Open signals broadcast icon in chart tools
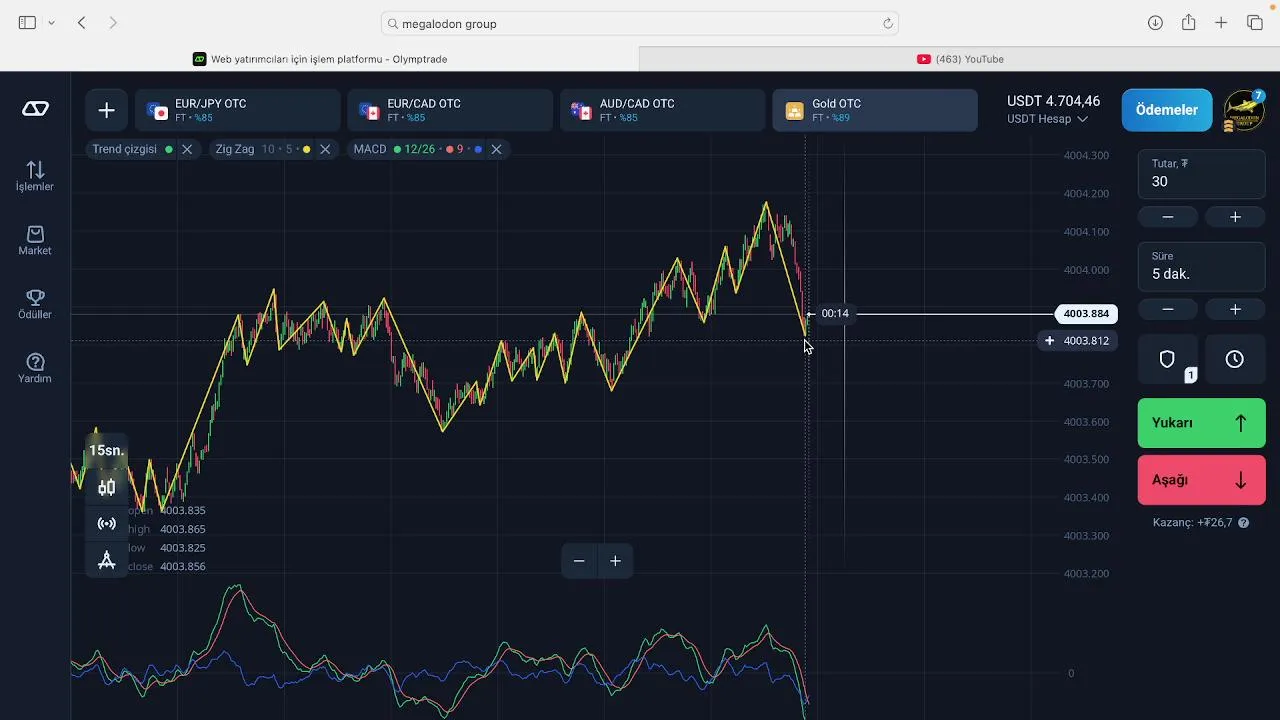This screenshot has width=1280, height=720. [106, 523]
